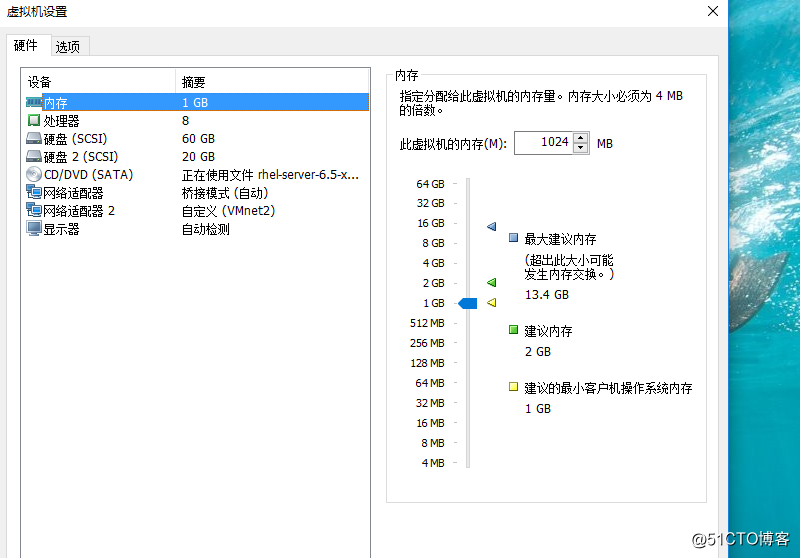Click the 硬盘 2 (SCSI) disk icon

click(34, 157)
